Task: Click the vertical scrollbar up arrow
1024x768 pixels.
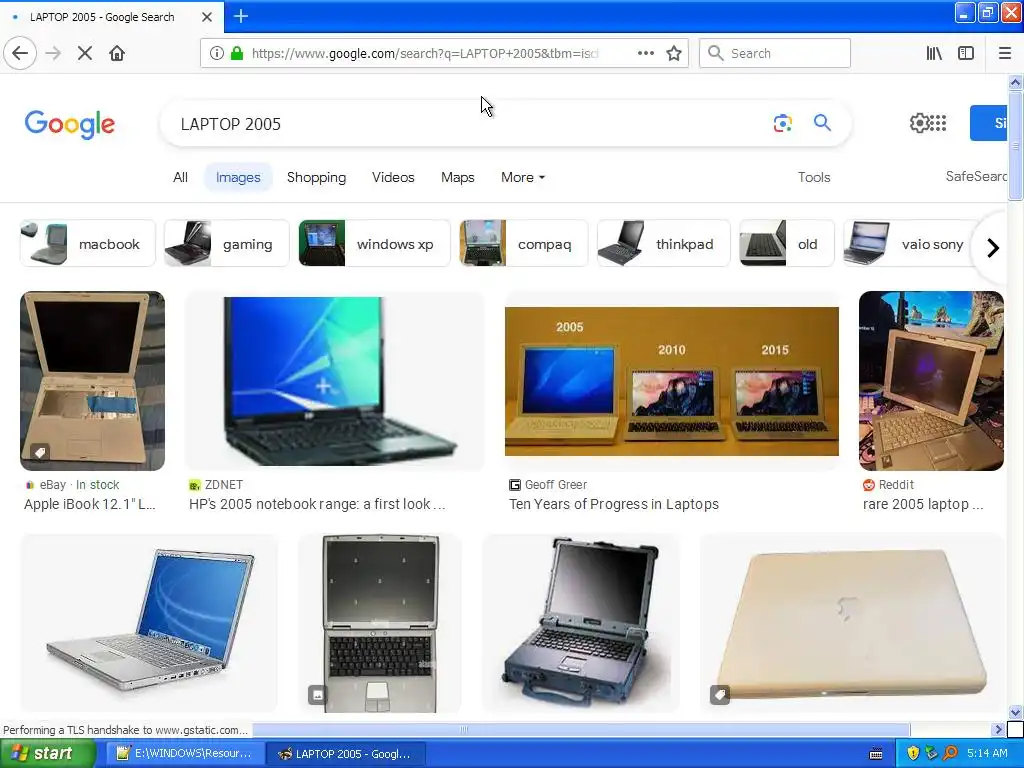Action: (1015, 82)
